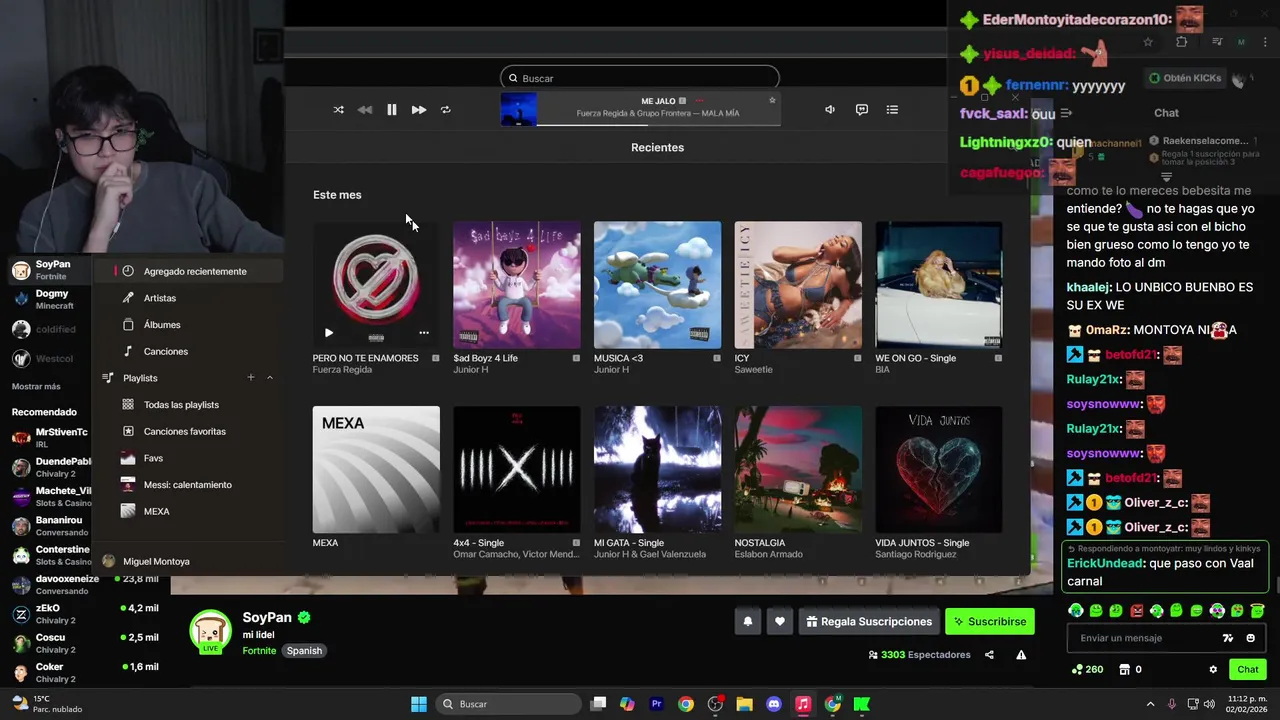Click the Buscar search field in music app

(x=640, y=78)
